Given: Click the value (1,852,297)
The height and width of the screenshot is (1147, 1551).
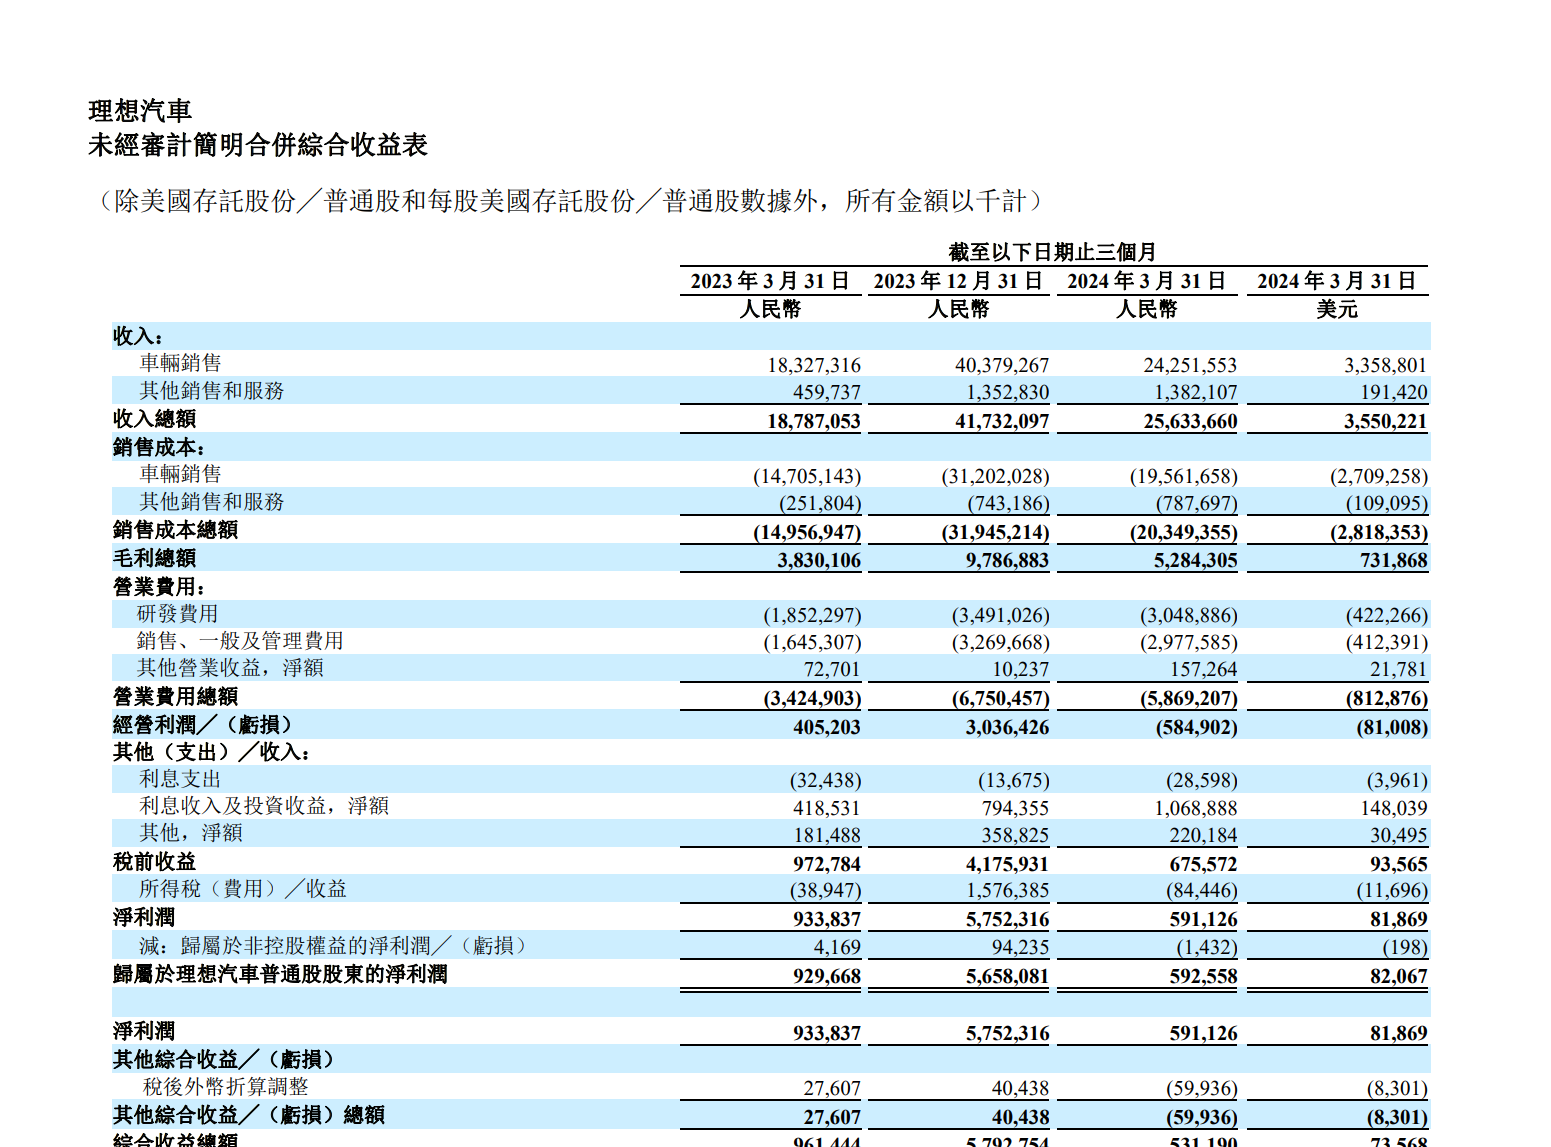Looking at the screenshot, I should 812,615.
